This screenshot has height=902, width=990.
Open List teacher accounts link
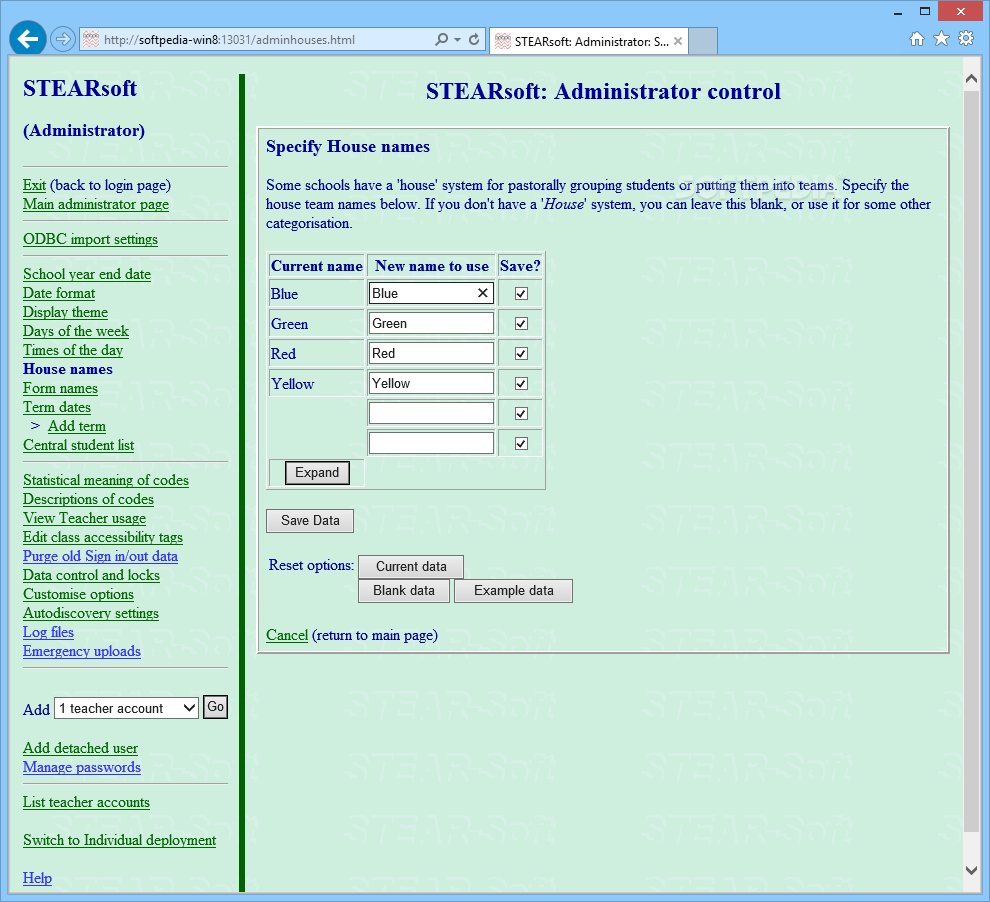click(86, 802)
